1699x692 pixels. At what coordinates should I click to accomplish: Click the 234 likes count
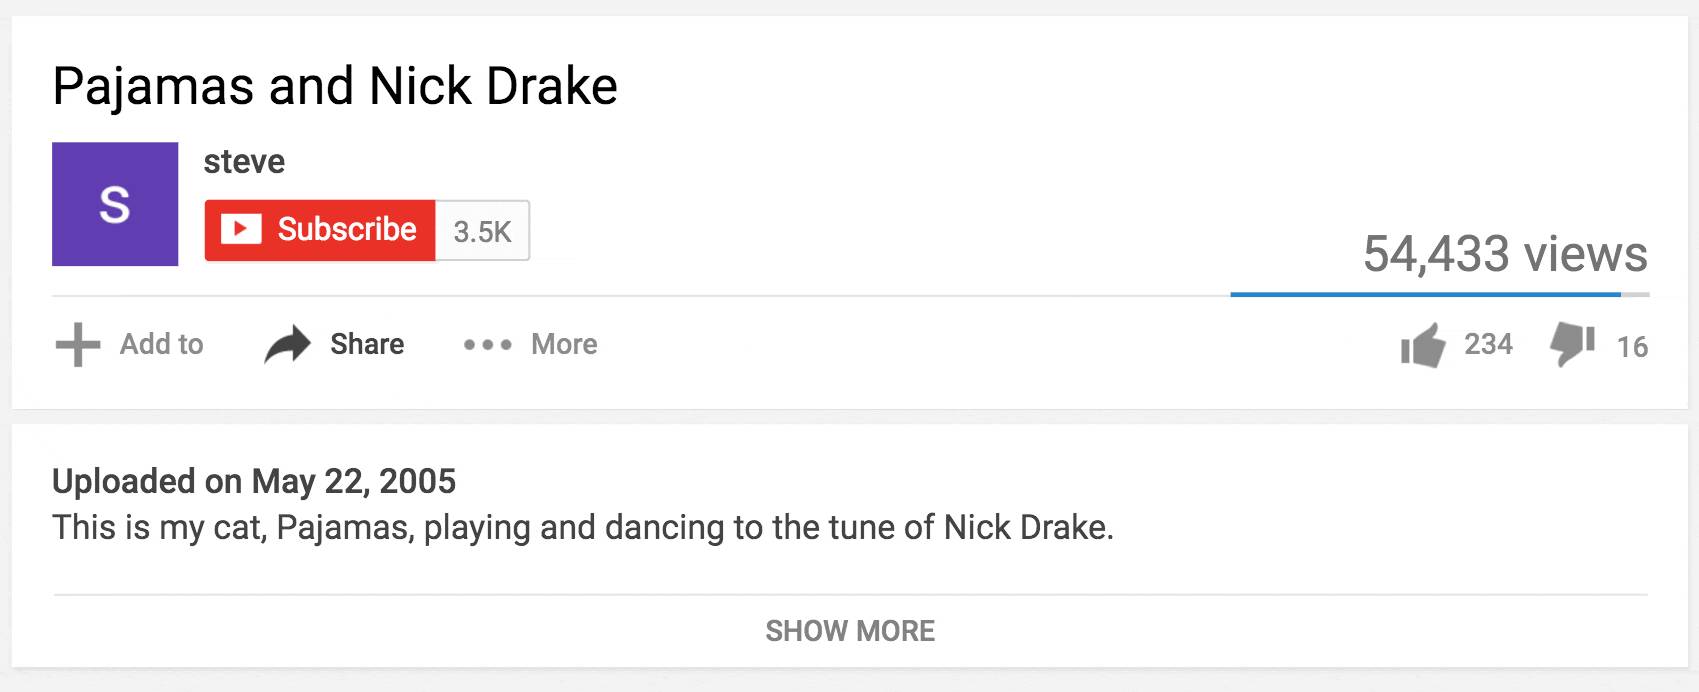[x=1488, y=345]
